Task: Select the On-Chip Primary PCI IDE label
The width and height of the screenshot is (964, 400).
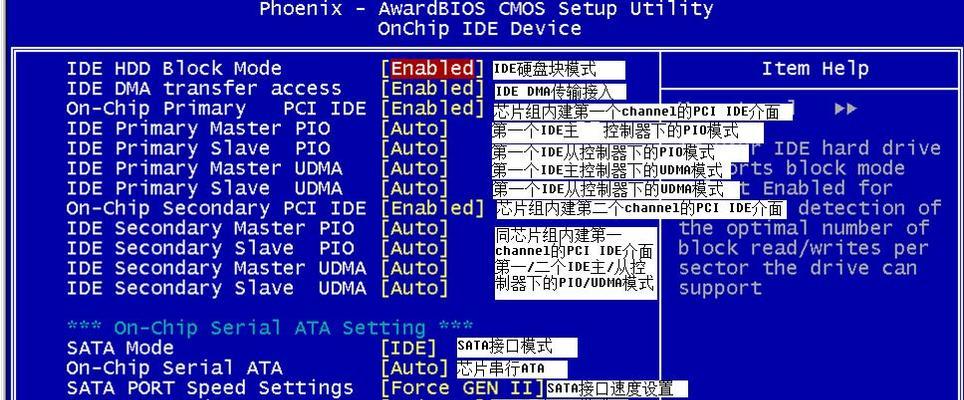Action: 216,109
